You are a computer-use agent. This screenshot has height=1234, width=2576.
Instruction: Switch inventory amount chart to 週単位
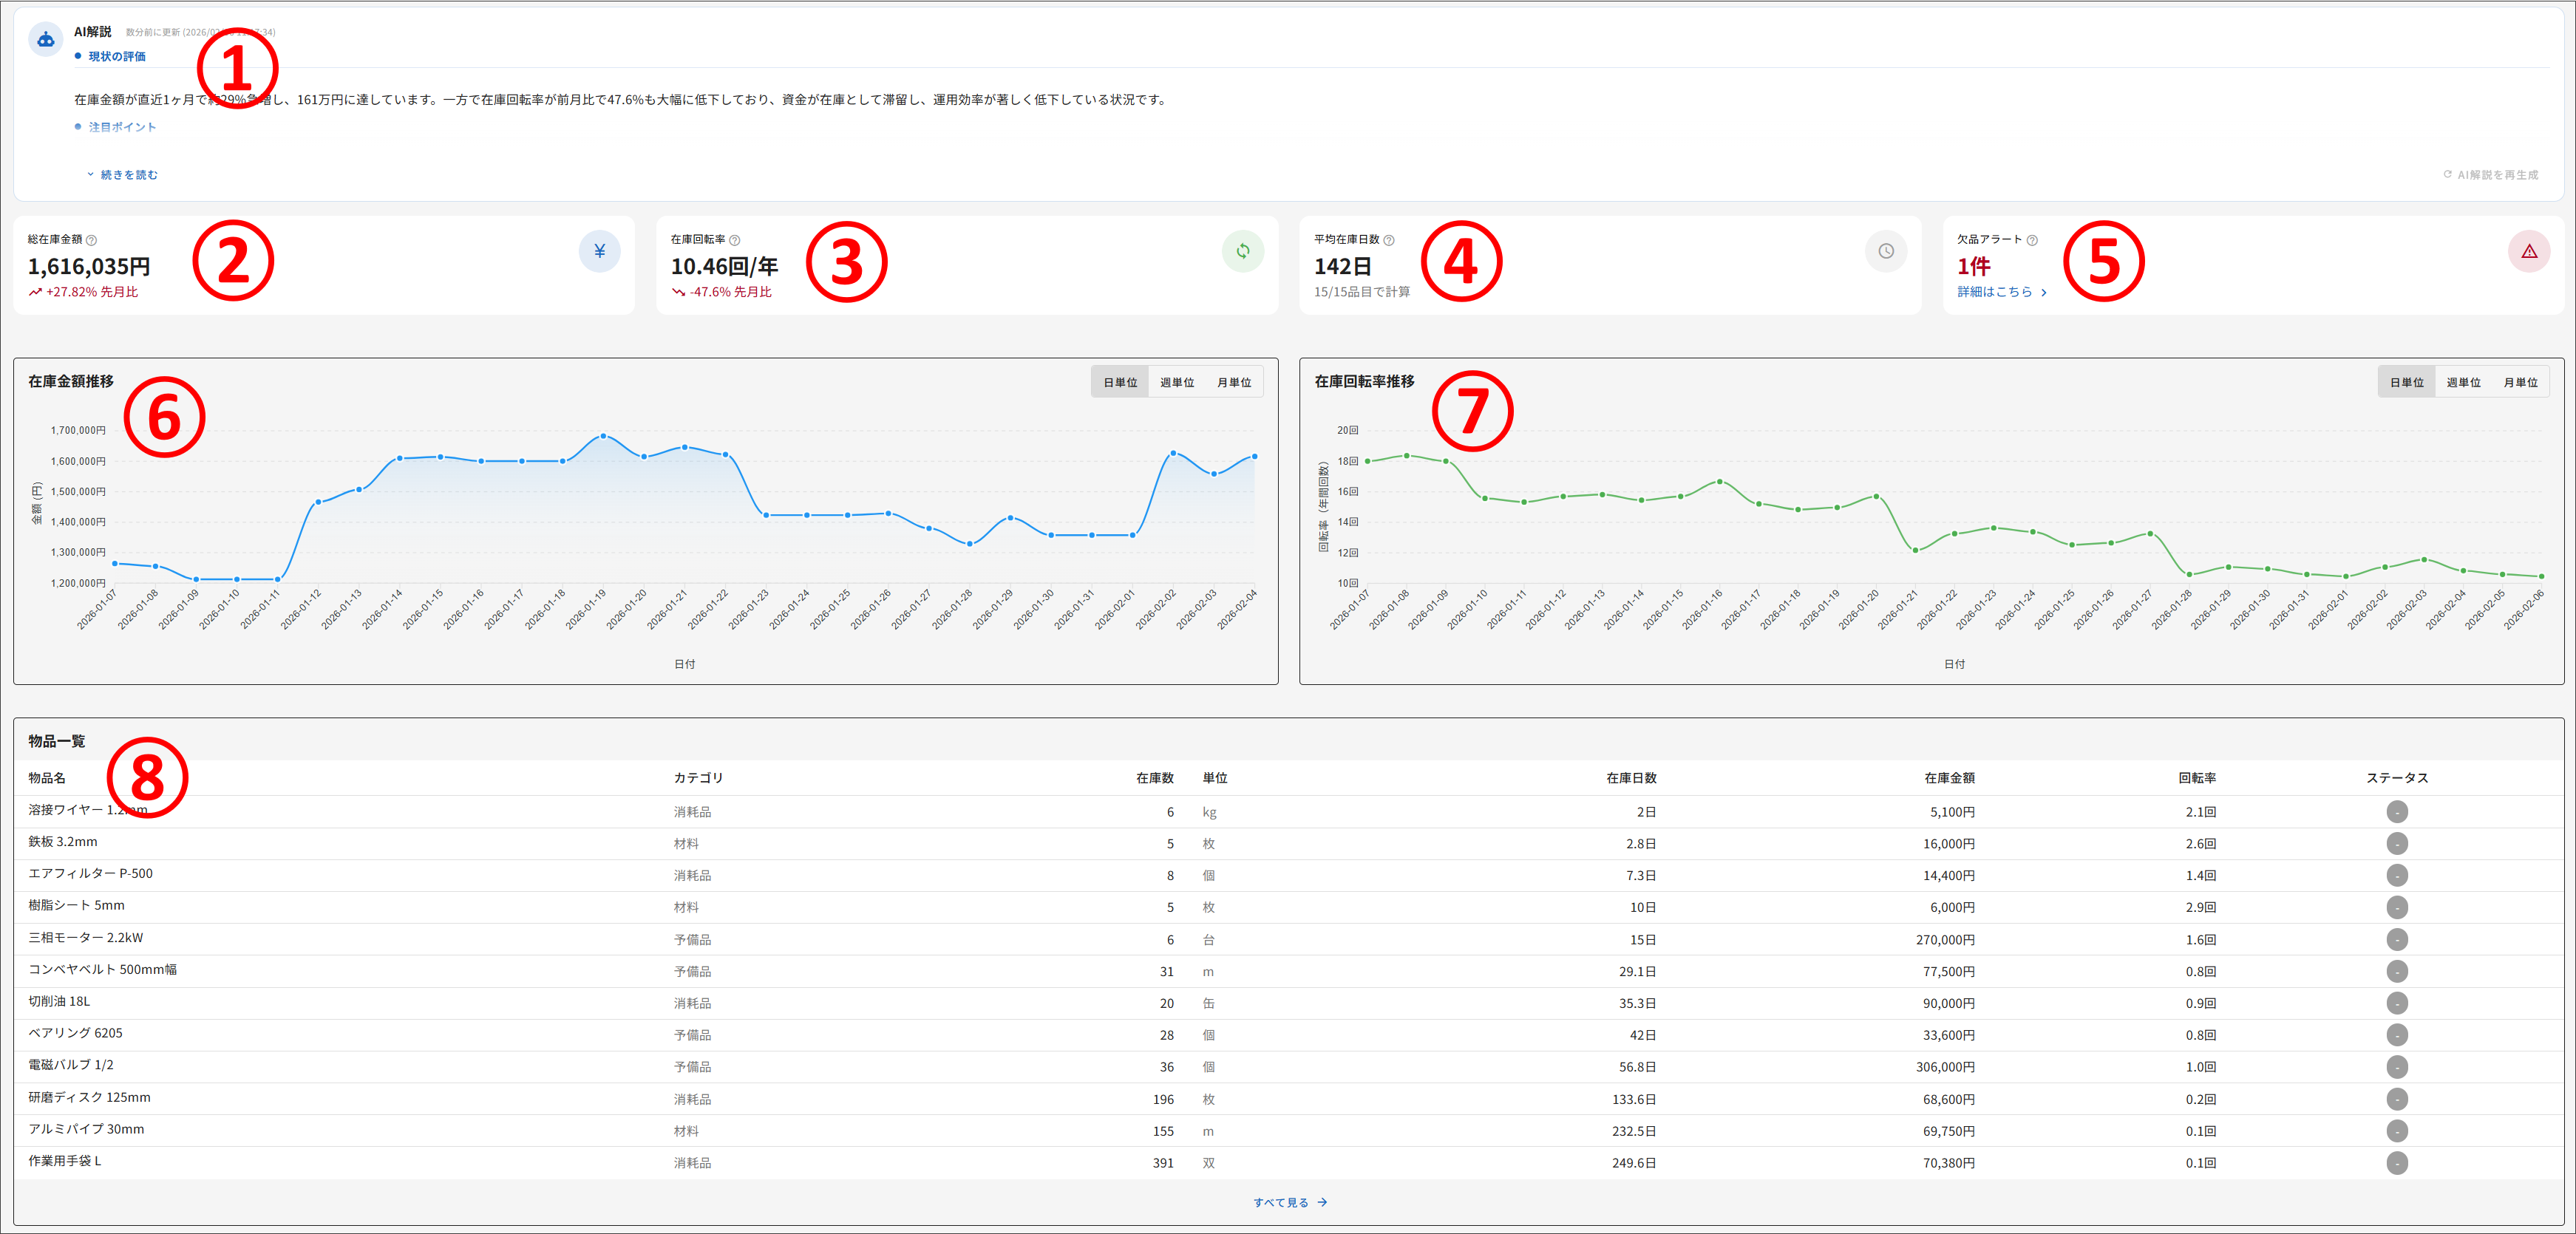pyautogui.click(x=1177, y=382)
